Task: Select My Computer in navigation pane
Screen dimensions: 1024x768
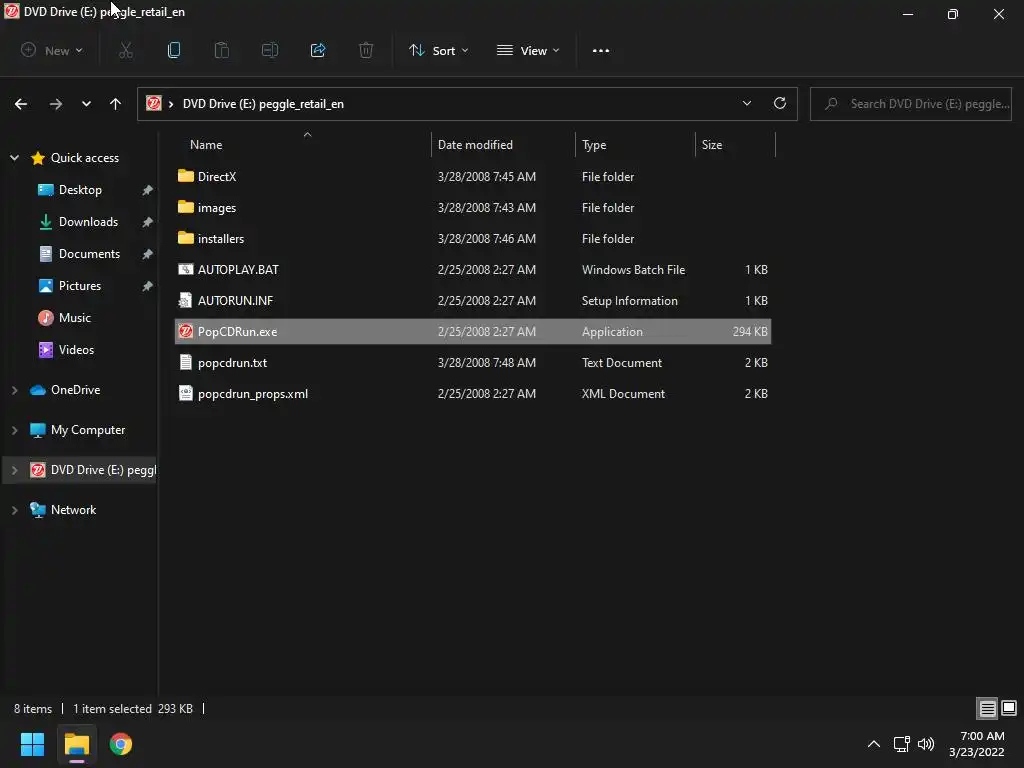Action: pos(88,430)
